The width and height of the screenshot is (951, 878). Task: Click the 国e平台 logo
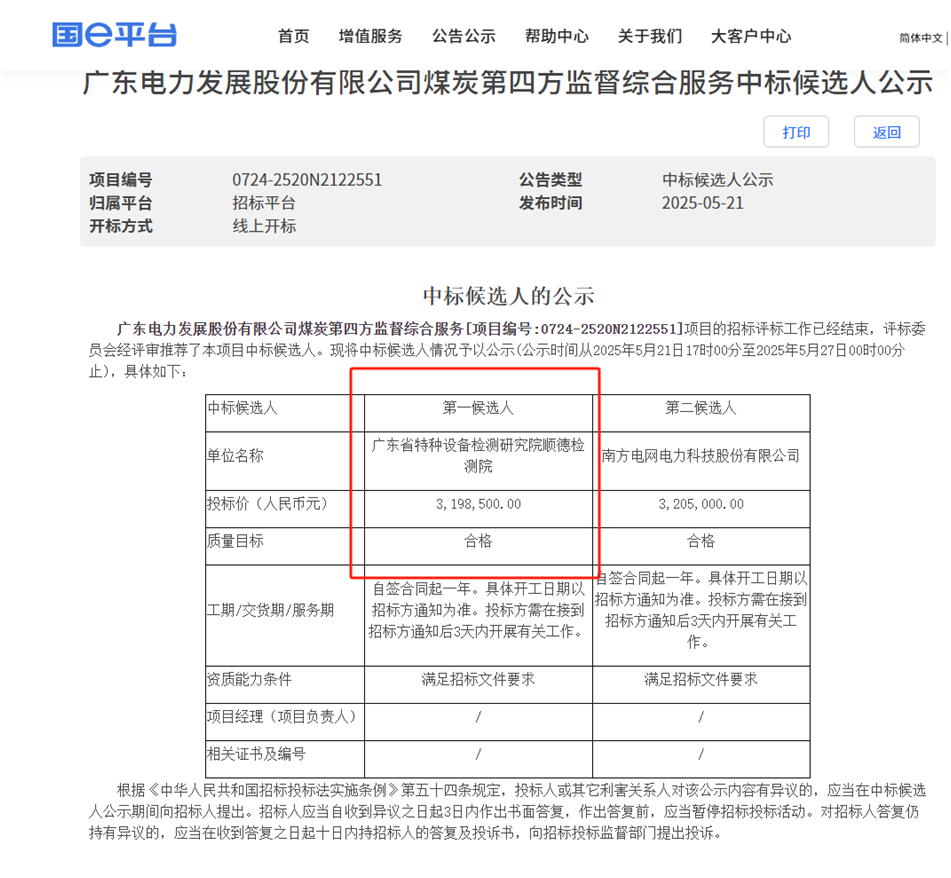pyautogui.click(x=114, y=35)
